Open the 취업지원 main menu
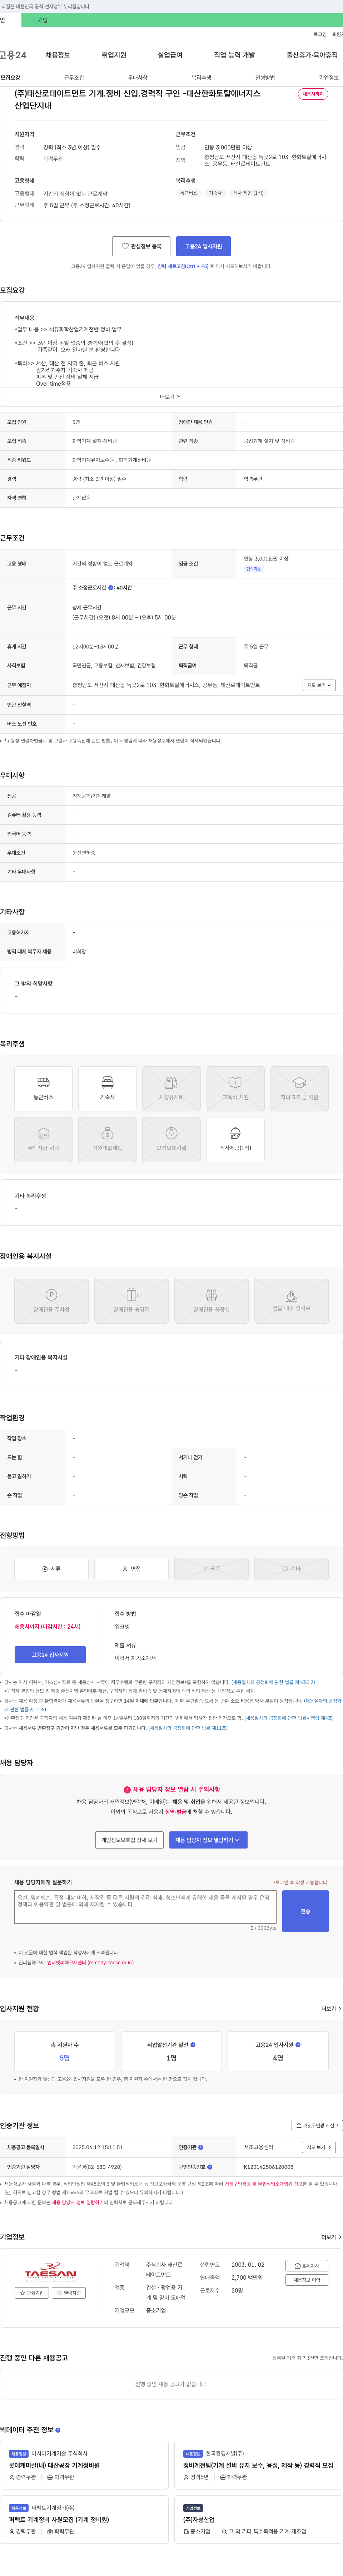 (114, 55)
